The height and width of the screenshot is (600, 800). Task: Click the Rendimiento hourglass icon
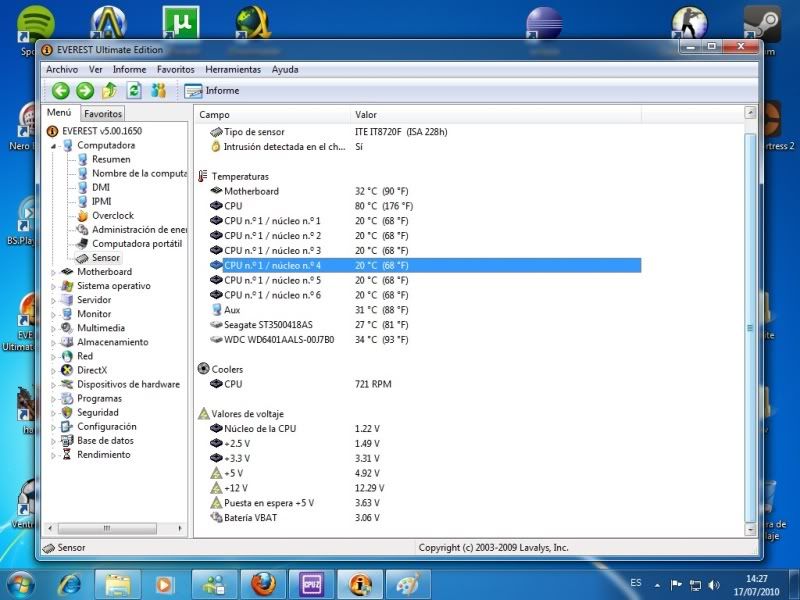67,455
